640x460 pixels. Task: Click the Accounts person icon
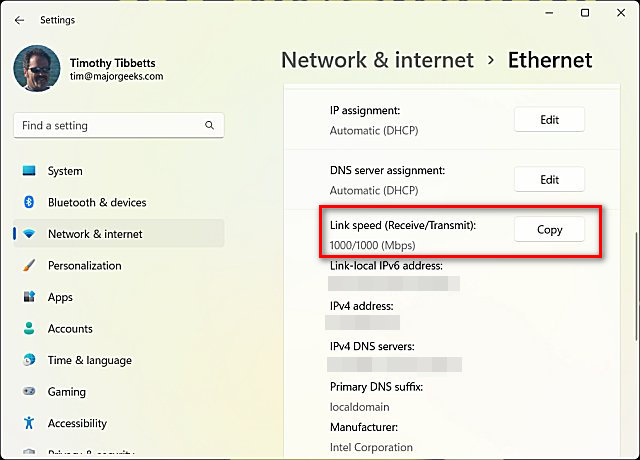[x=29, y=329]
